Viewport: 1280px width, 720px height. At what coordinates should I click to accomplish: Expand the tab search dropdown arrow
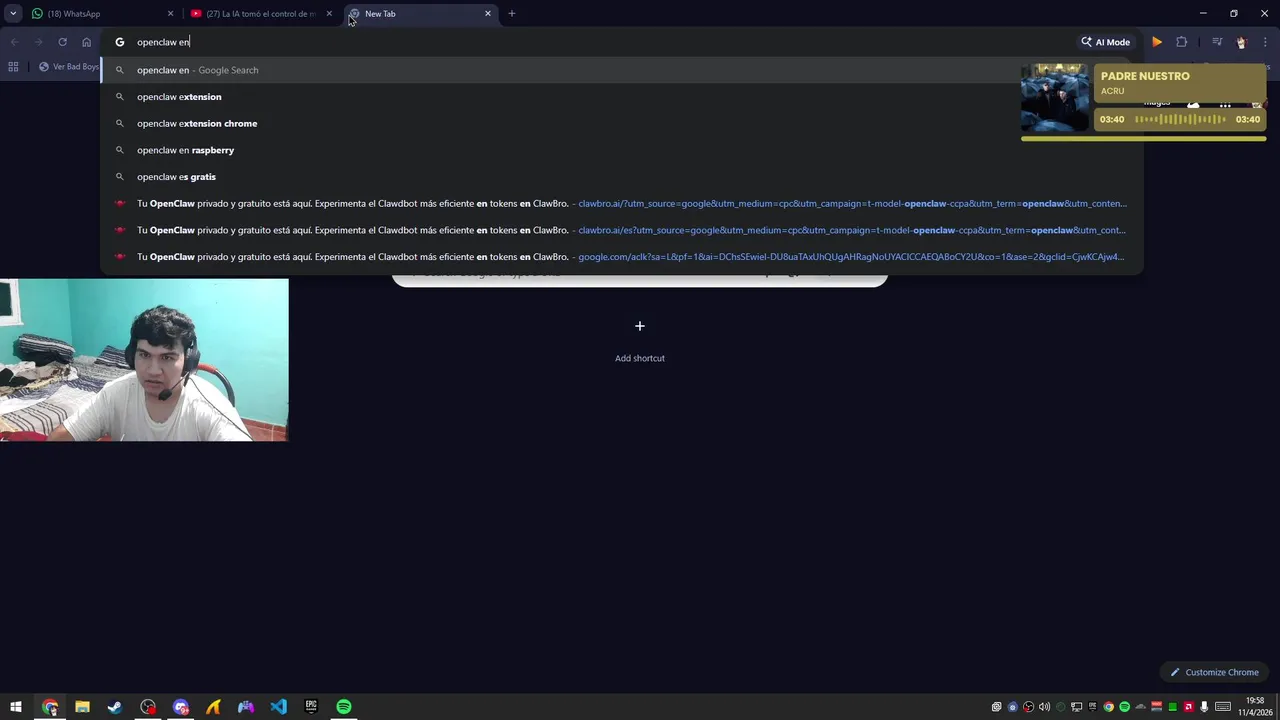click(13, 13)
